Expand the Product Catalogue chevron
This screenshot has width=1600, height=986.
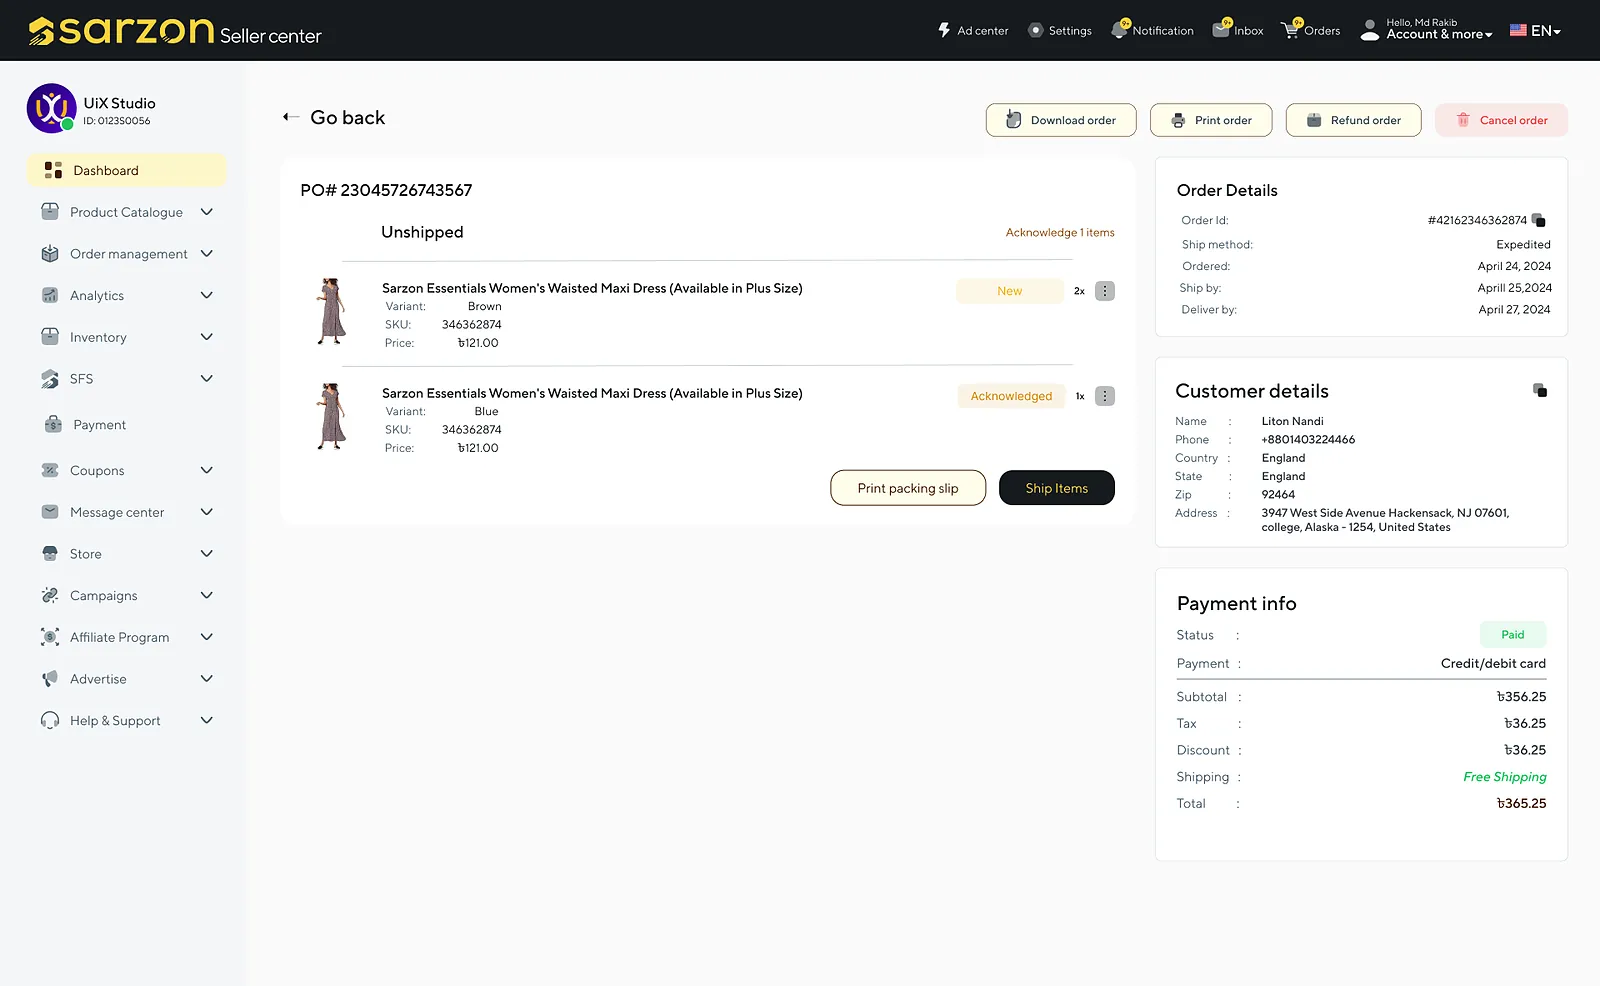pos(207,212)
